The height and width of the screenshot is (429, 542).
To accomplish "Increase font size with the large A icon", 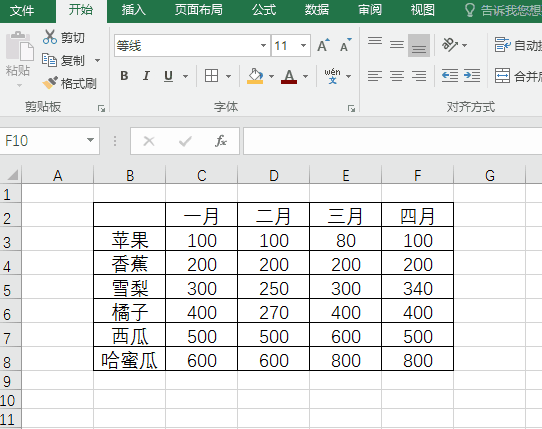I will (324, 45).
